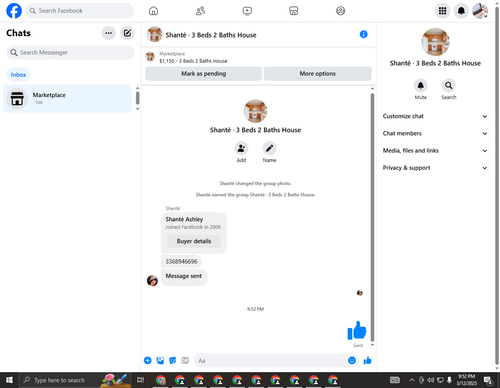Open the Groups icon in top navigation
The width and height of the screenshot is (500, 388).
(340, 11)
